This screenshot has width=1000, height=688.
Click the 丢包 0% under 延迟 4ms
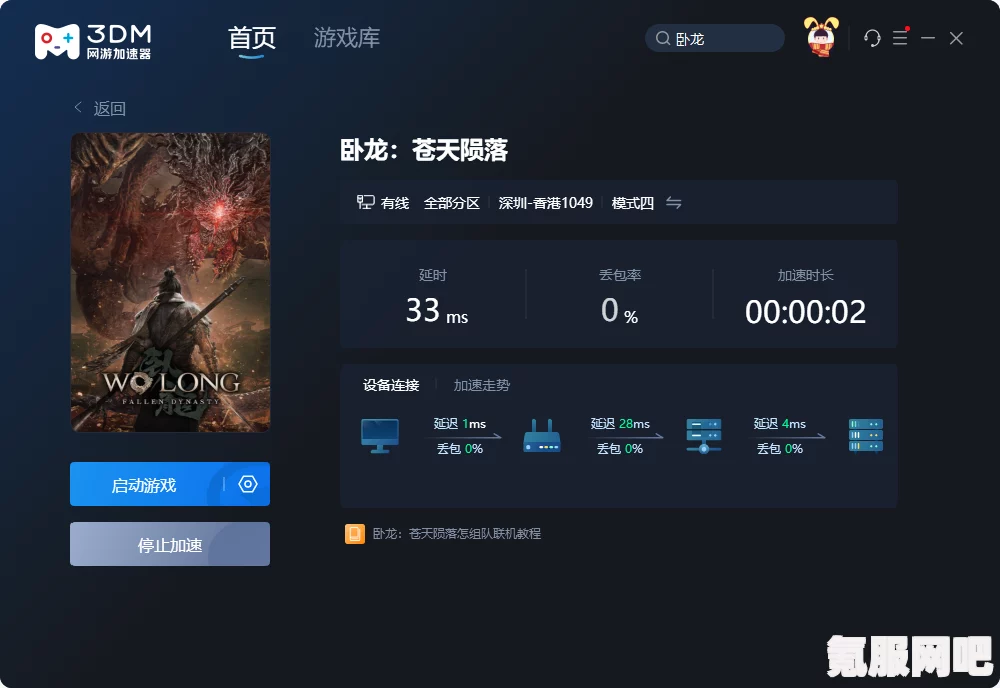click(x=780, y=448)
